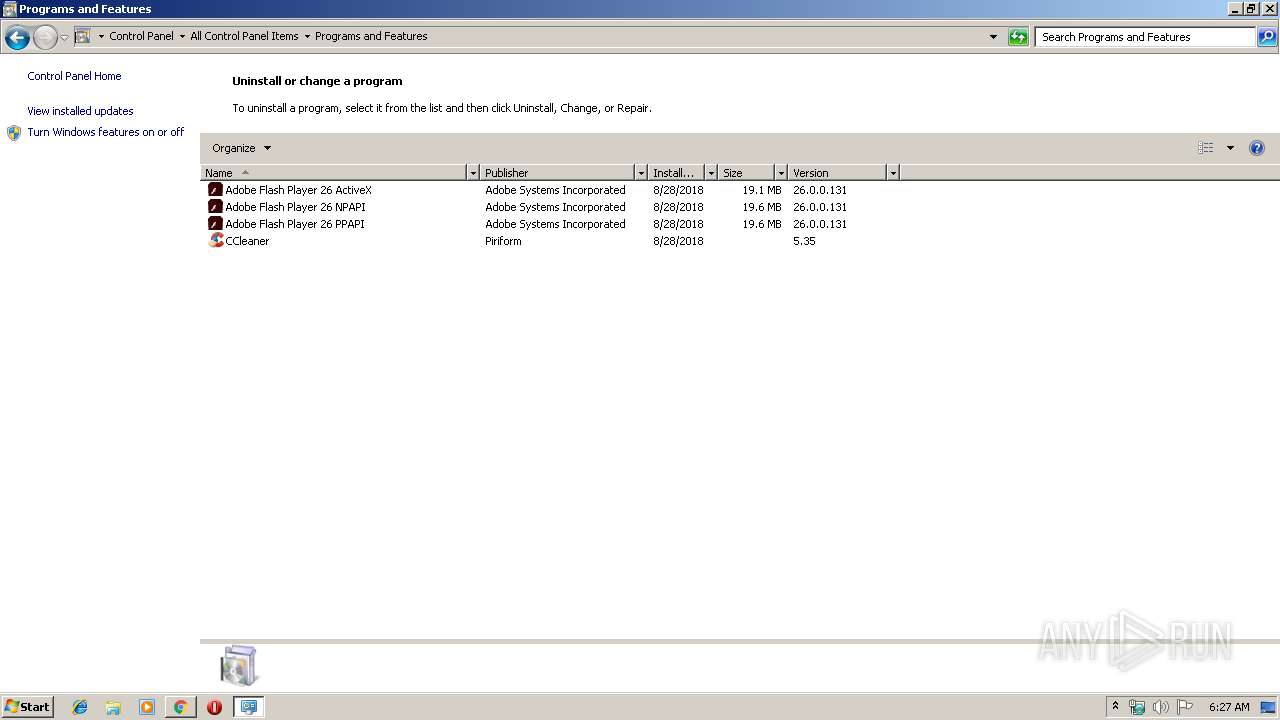1280x720 pixels.
Task: Open Action Center flag tray icon
Action: (x=1184, y=707)
